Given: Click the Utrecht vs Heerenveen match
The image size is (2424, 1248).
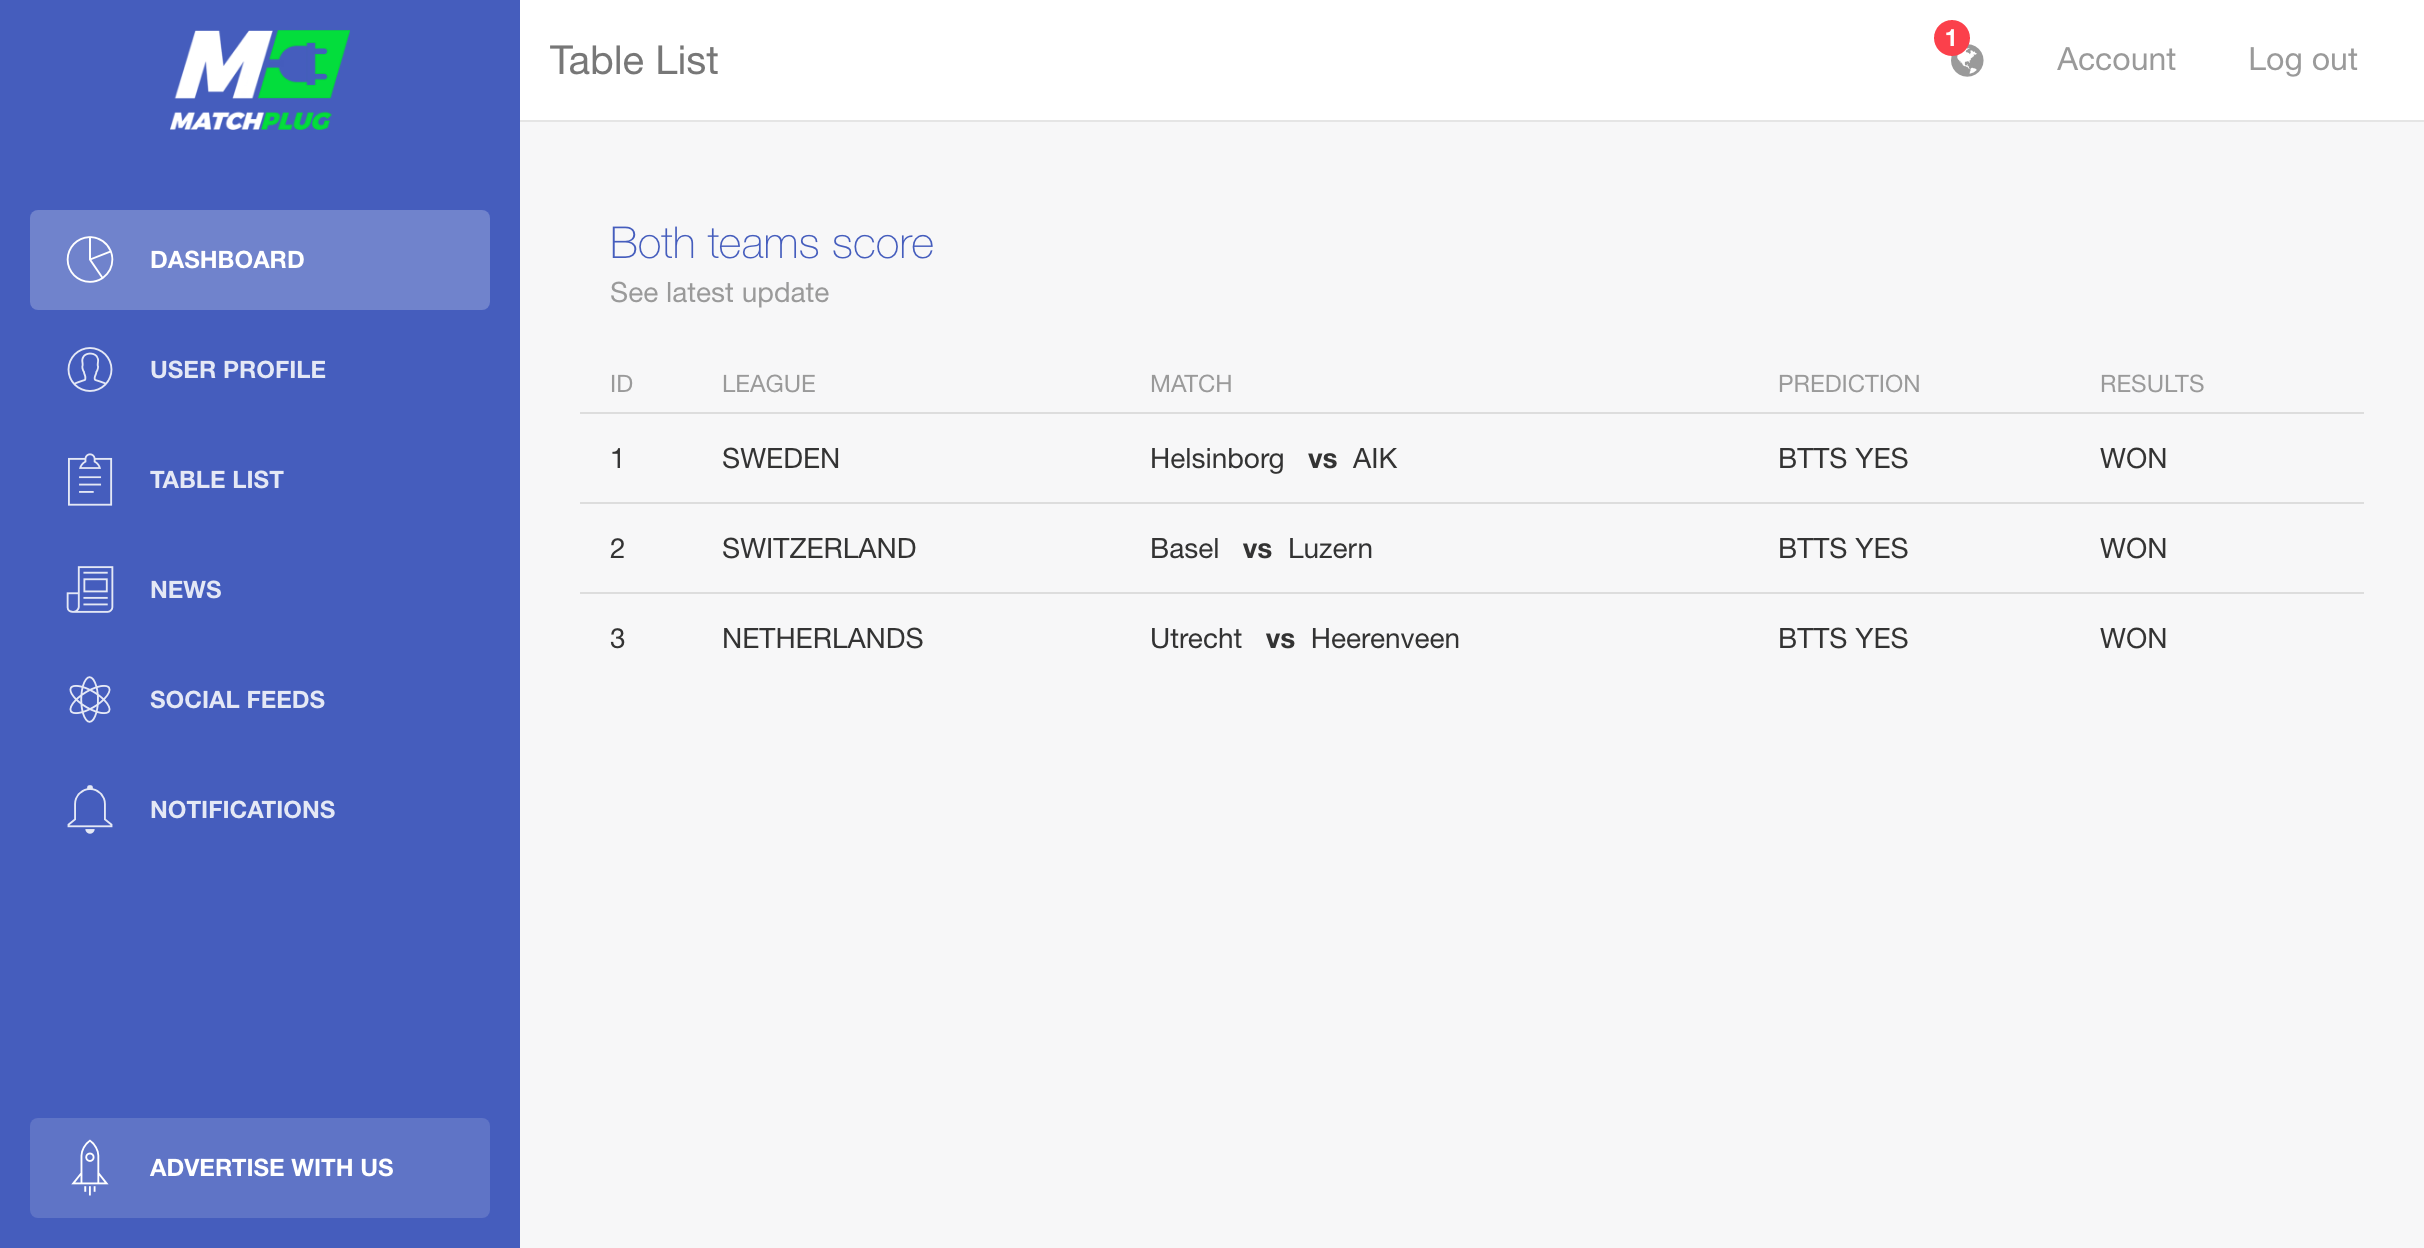Looking at the screenshot, I should pos(1305,639).
